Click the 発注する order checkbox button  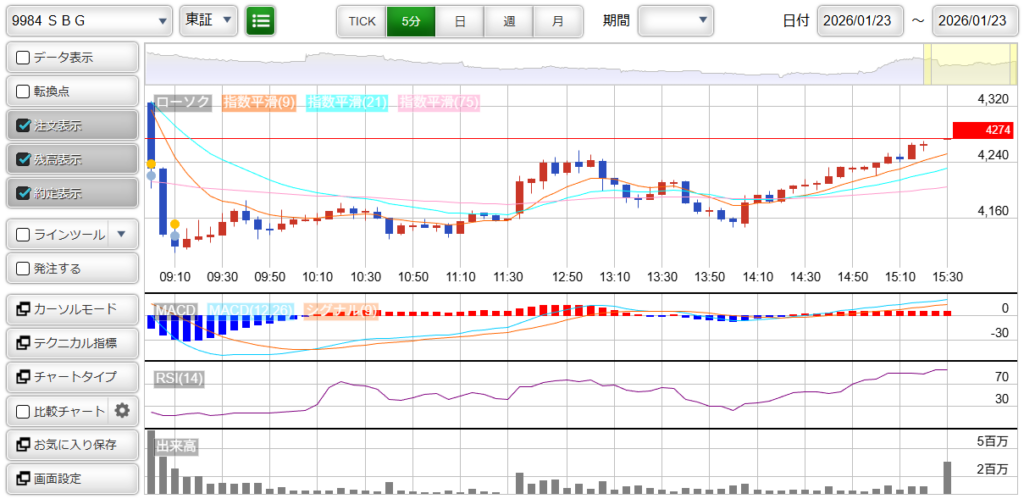tap(70, 268)
